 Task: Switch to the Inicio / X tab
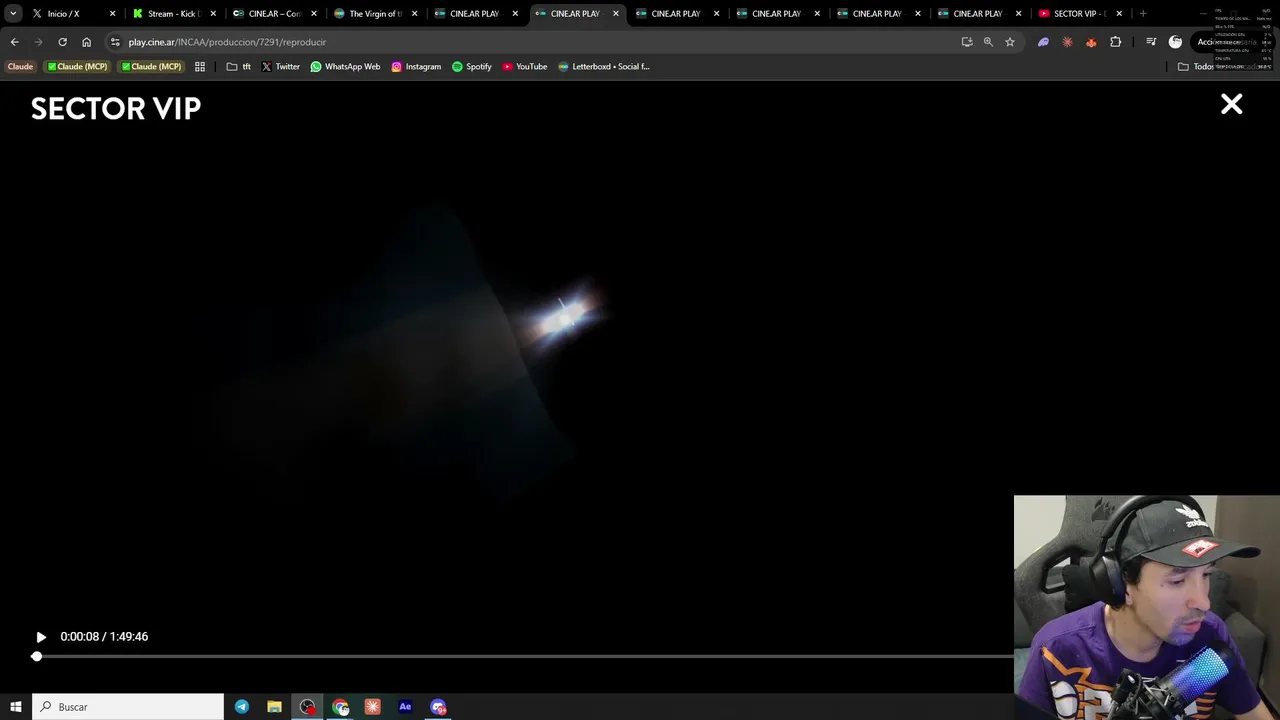click(72, 14)
